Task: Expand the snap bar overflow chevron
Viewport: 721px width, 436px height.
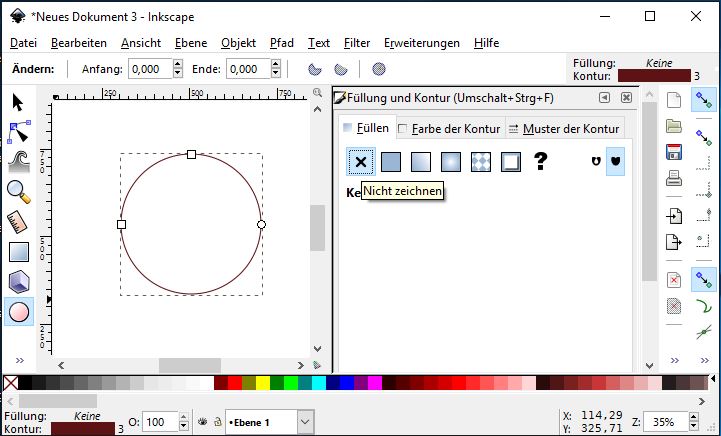Action: pos(704,360)
